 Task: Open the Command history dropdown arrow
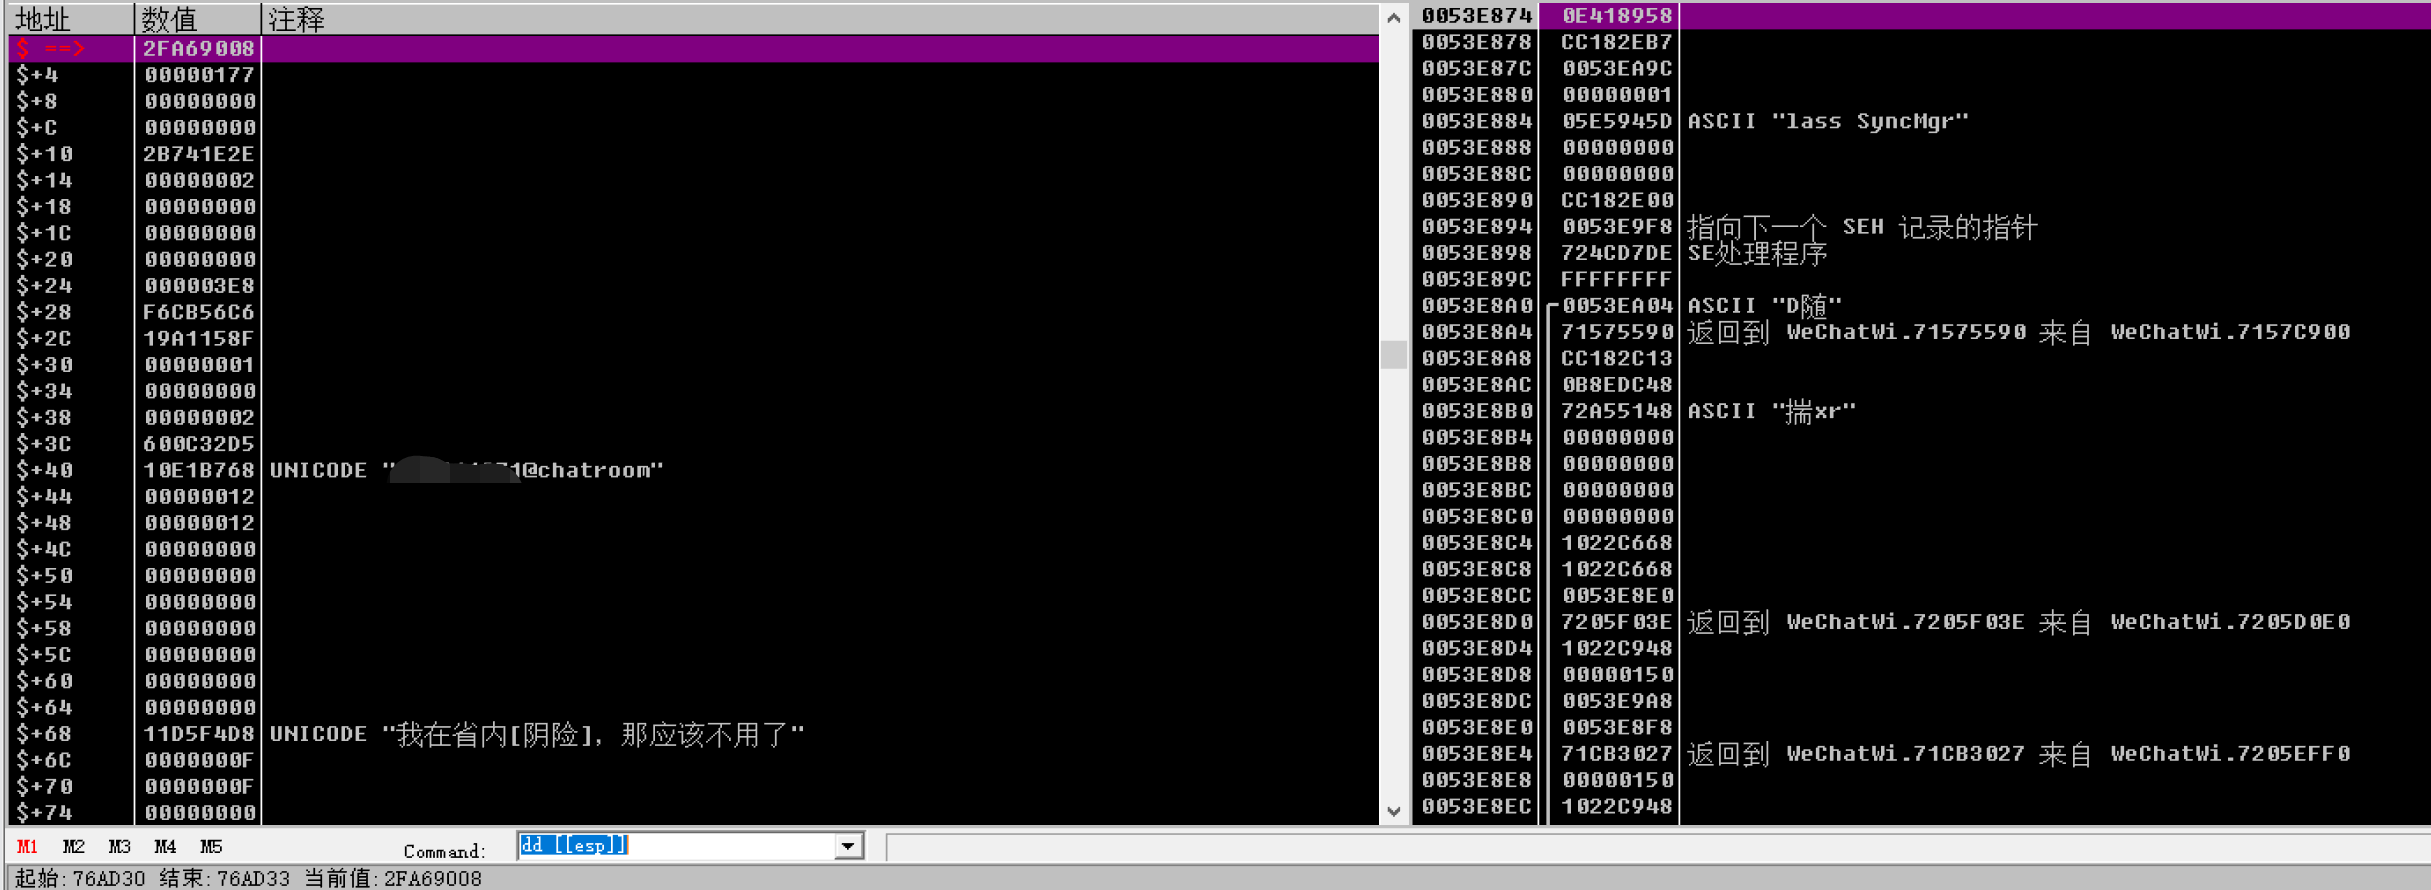[849, 846]
